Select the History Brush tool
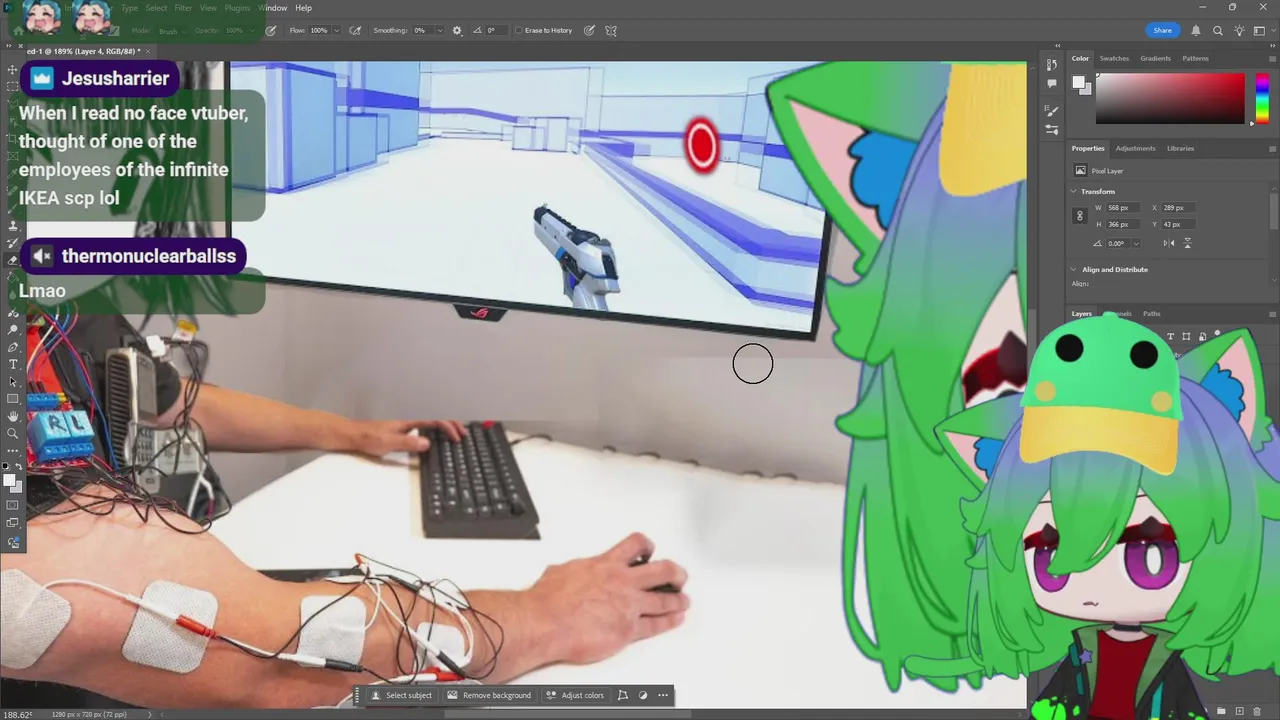Screen dimensions: 1280x720 click(x=13, y=243)
